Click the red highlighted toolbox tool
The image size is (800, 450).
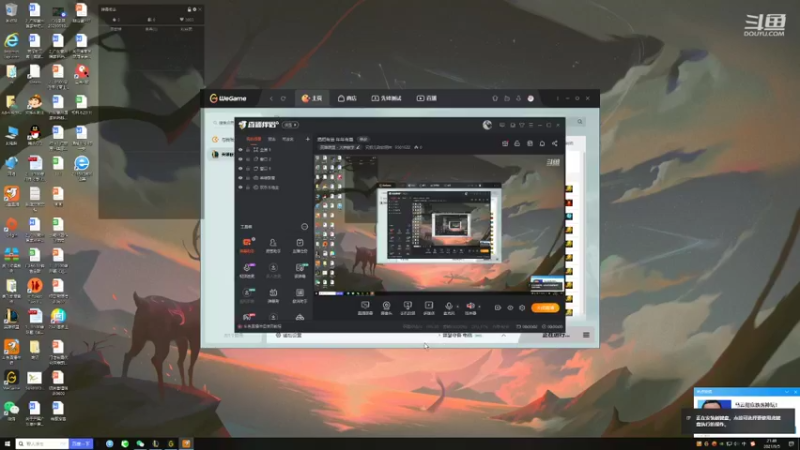click(x=247, y=245)
